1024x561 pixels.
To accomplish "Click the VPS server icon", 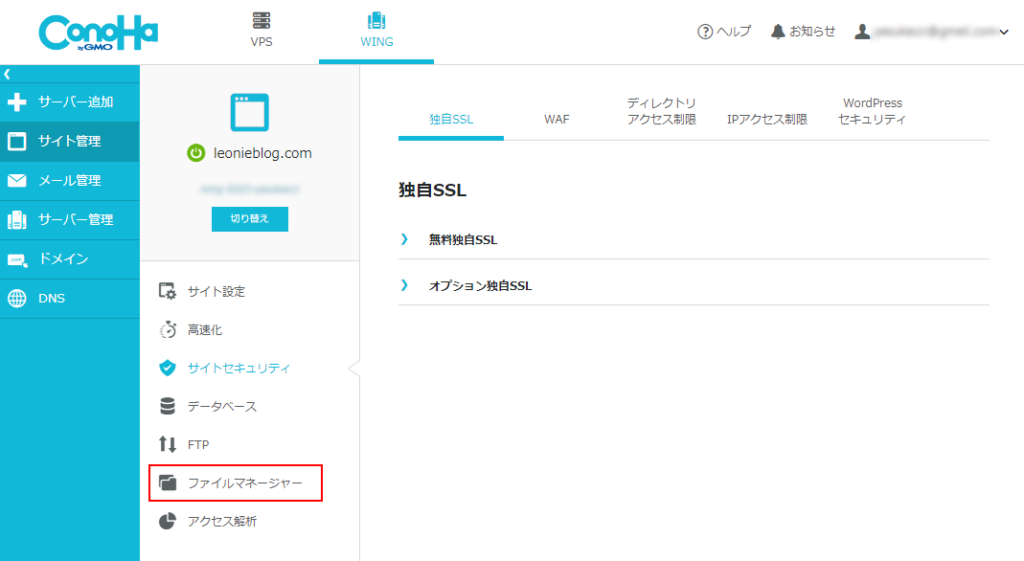I will tap(261, 20).
